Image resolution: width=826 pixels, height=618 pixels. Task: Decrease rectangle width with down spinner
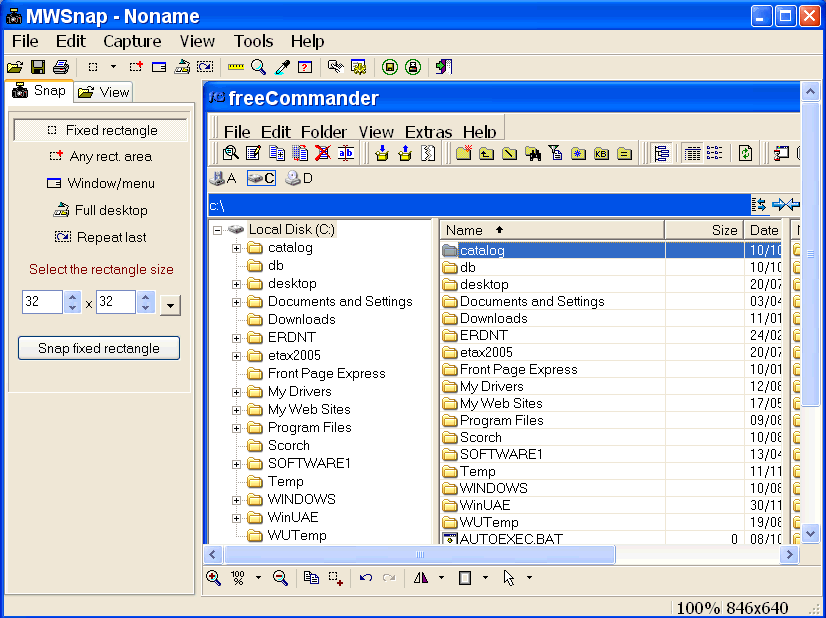(x=73, y=308)
